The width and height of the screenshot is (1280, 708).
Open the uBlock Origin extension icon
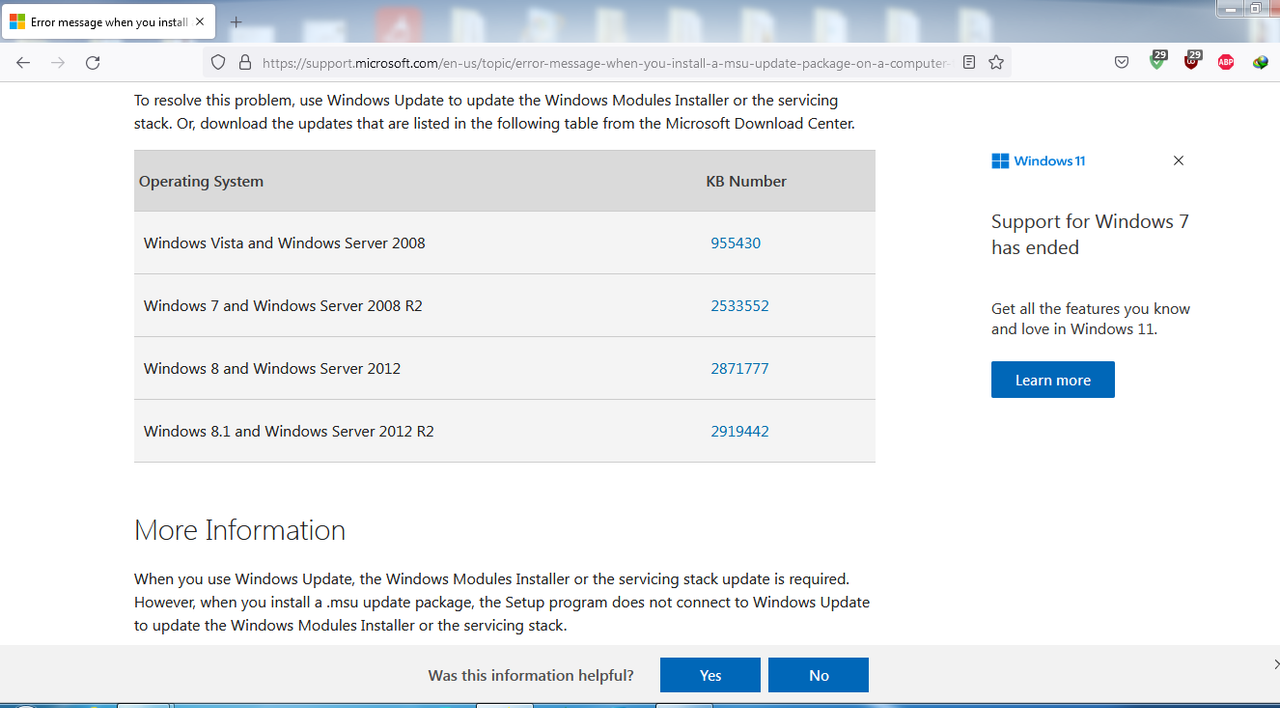click(1191, 61)
